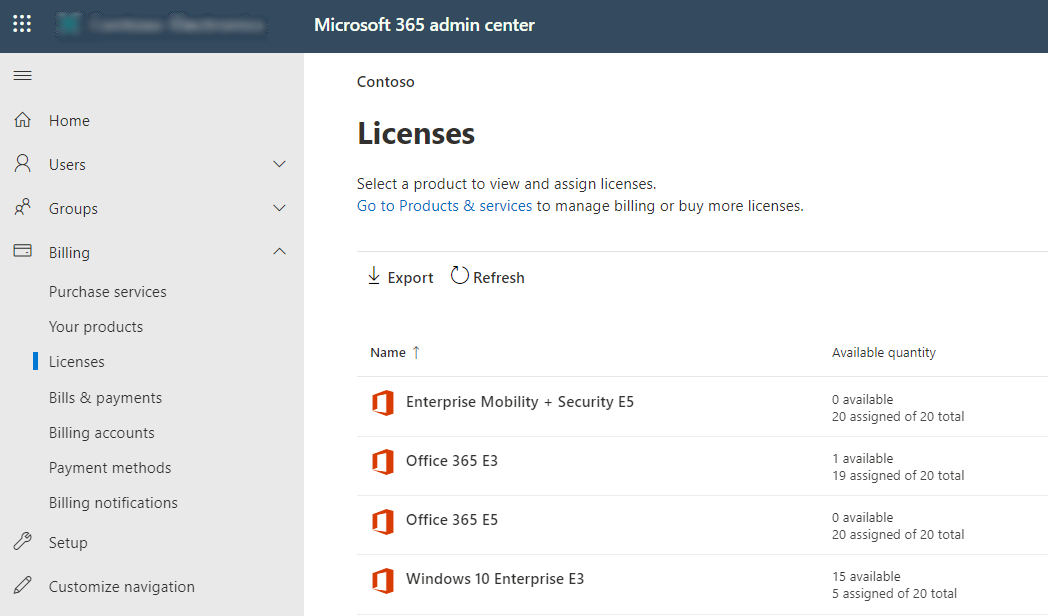Select the Billing card icon
Screen dimensions: 1048x616
click(21, 251)
